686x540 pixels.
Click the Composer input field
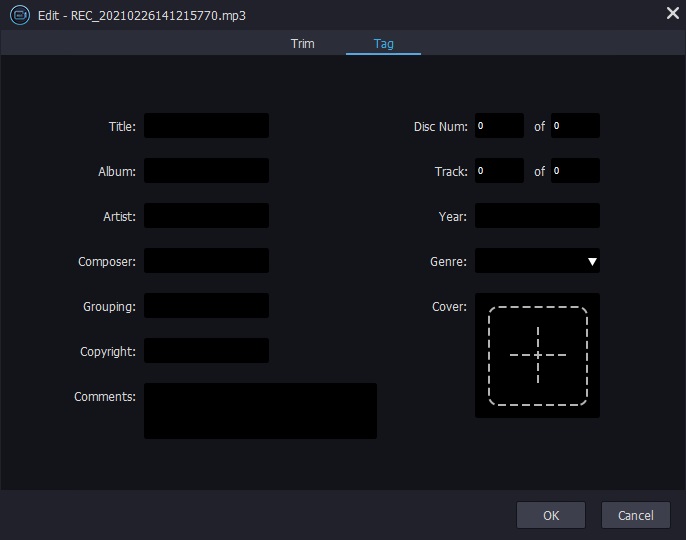tap(206, 261)
